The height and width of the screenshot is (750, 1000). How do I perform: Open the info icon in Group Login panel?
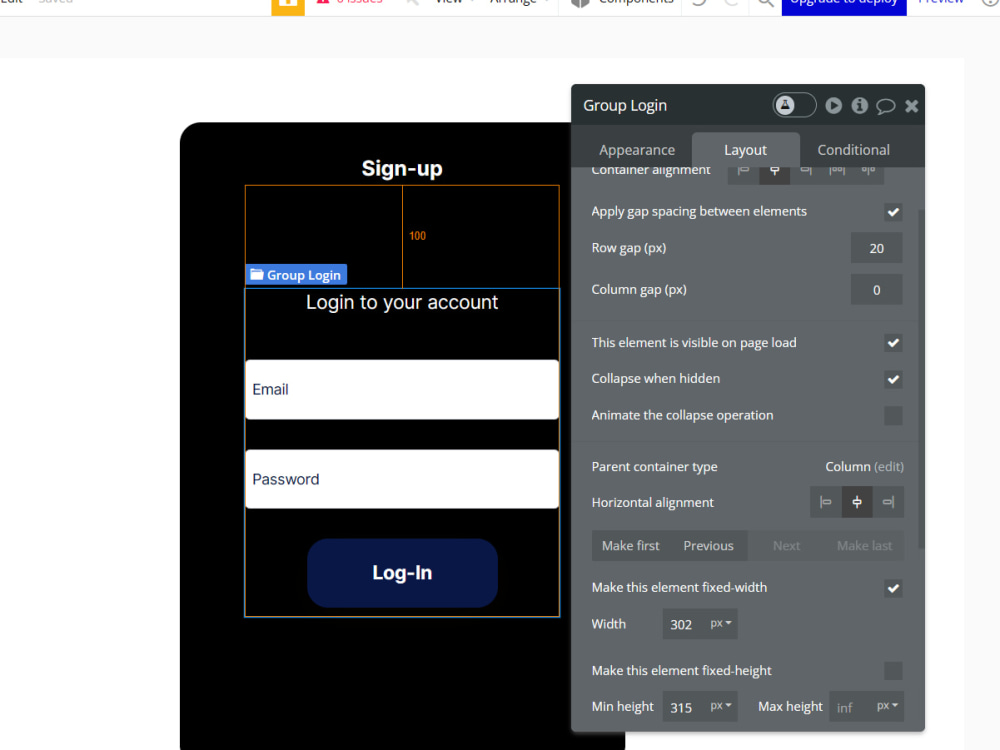(x=860, y=105)
